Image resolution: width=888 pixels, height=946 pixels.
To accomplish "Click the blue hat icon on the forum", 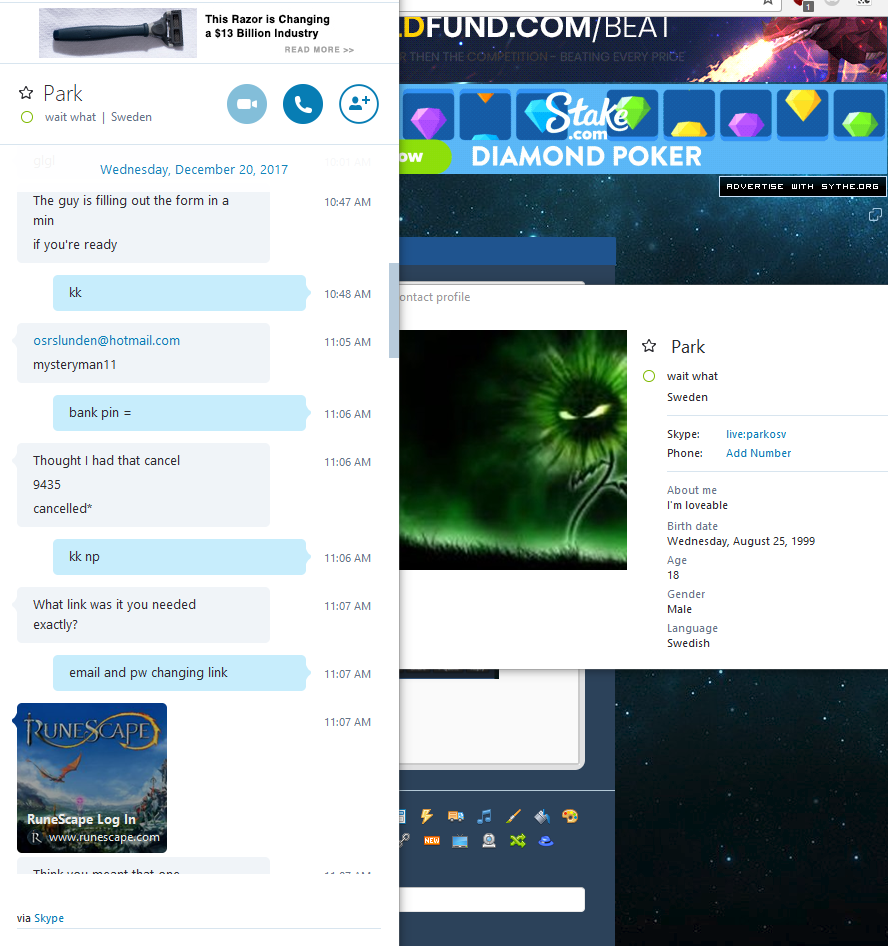I will coord(546,841).
